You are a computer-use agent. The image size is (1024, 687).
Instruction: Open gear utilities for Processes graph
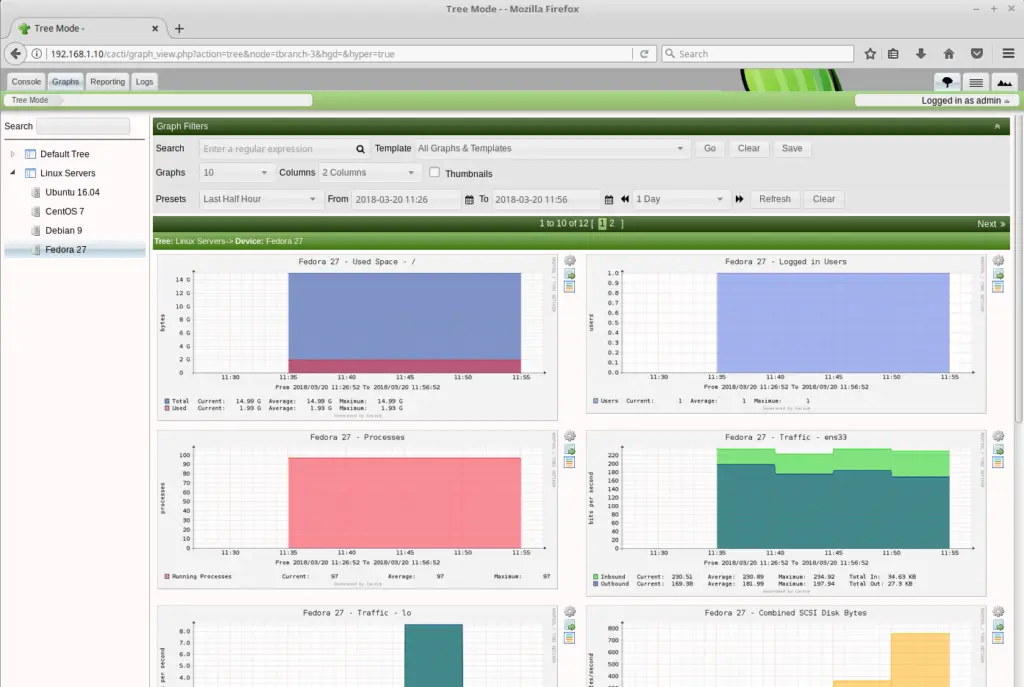[x=570, y=436]
